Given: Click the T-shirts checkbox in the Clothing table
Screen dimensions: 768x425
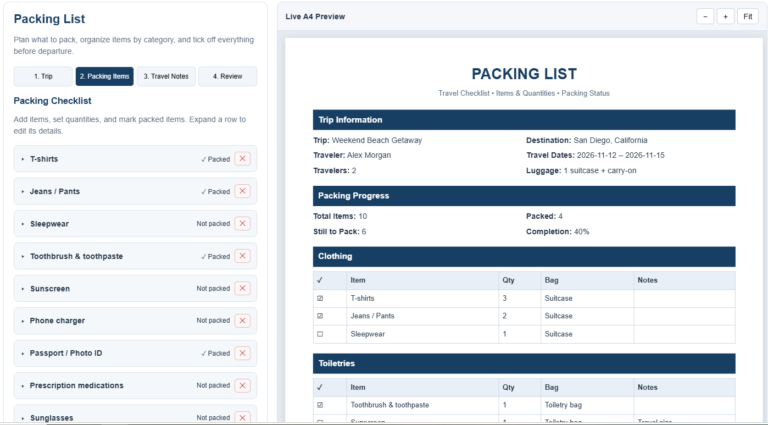Looking at the screenshot, I should pos(320,298).
